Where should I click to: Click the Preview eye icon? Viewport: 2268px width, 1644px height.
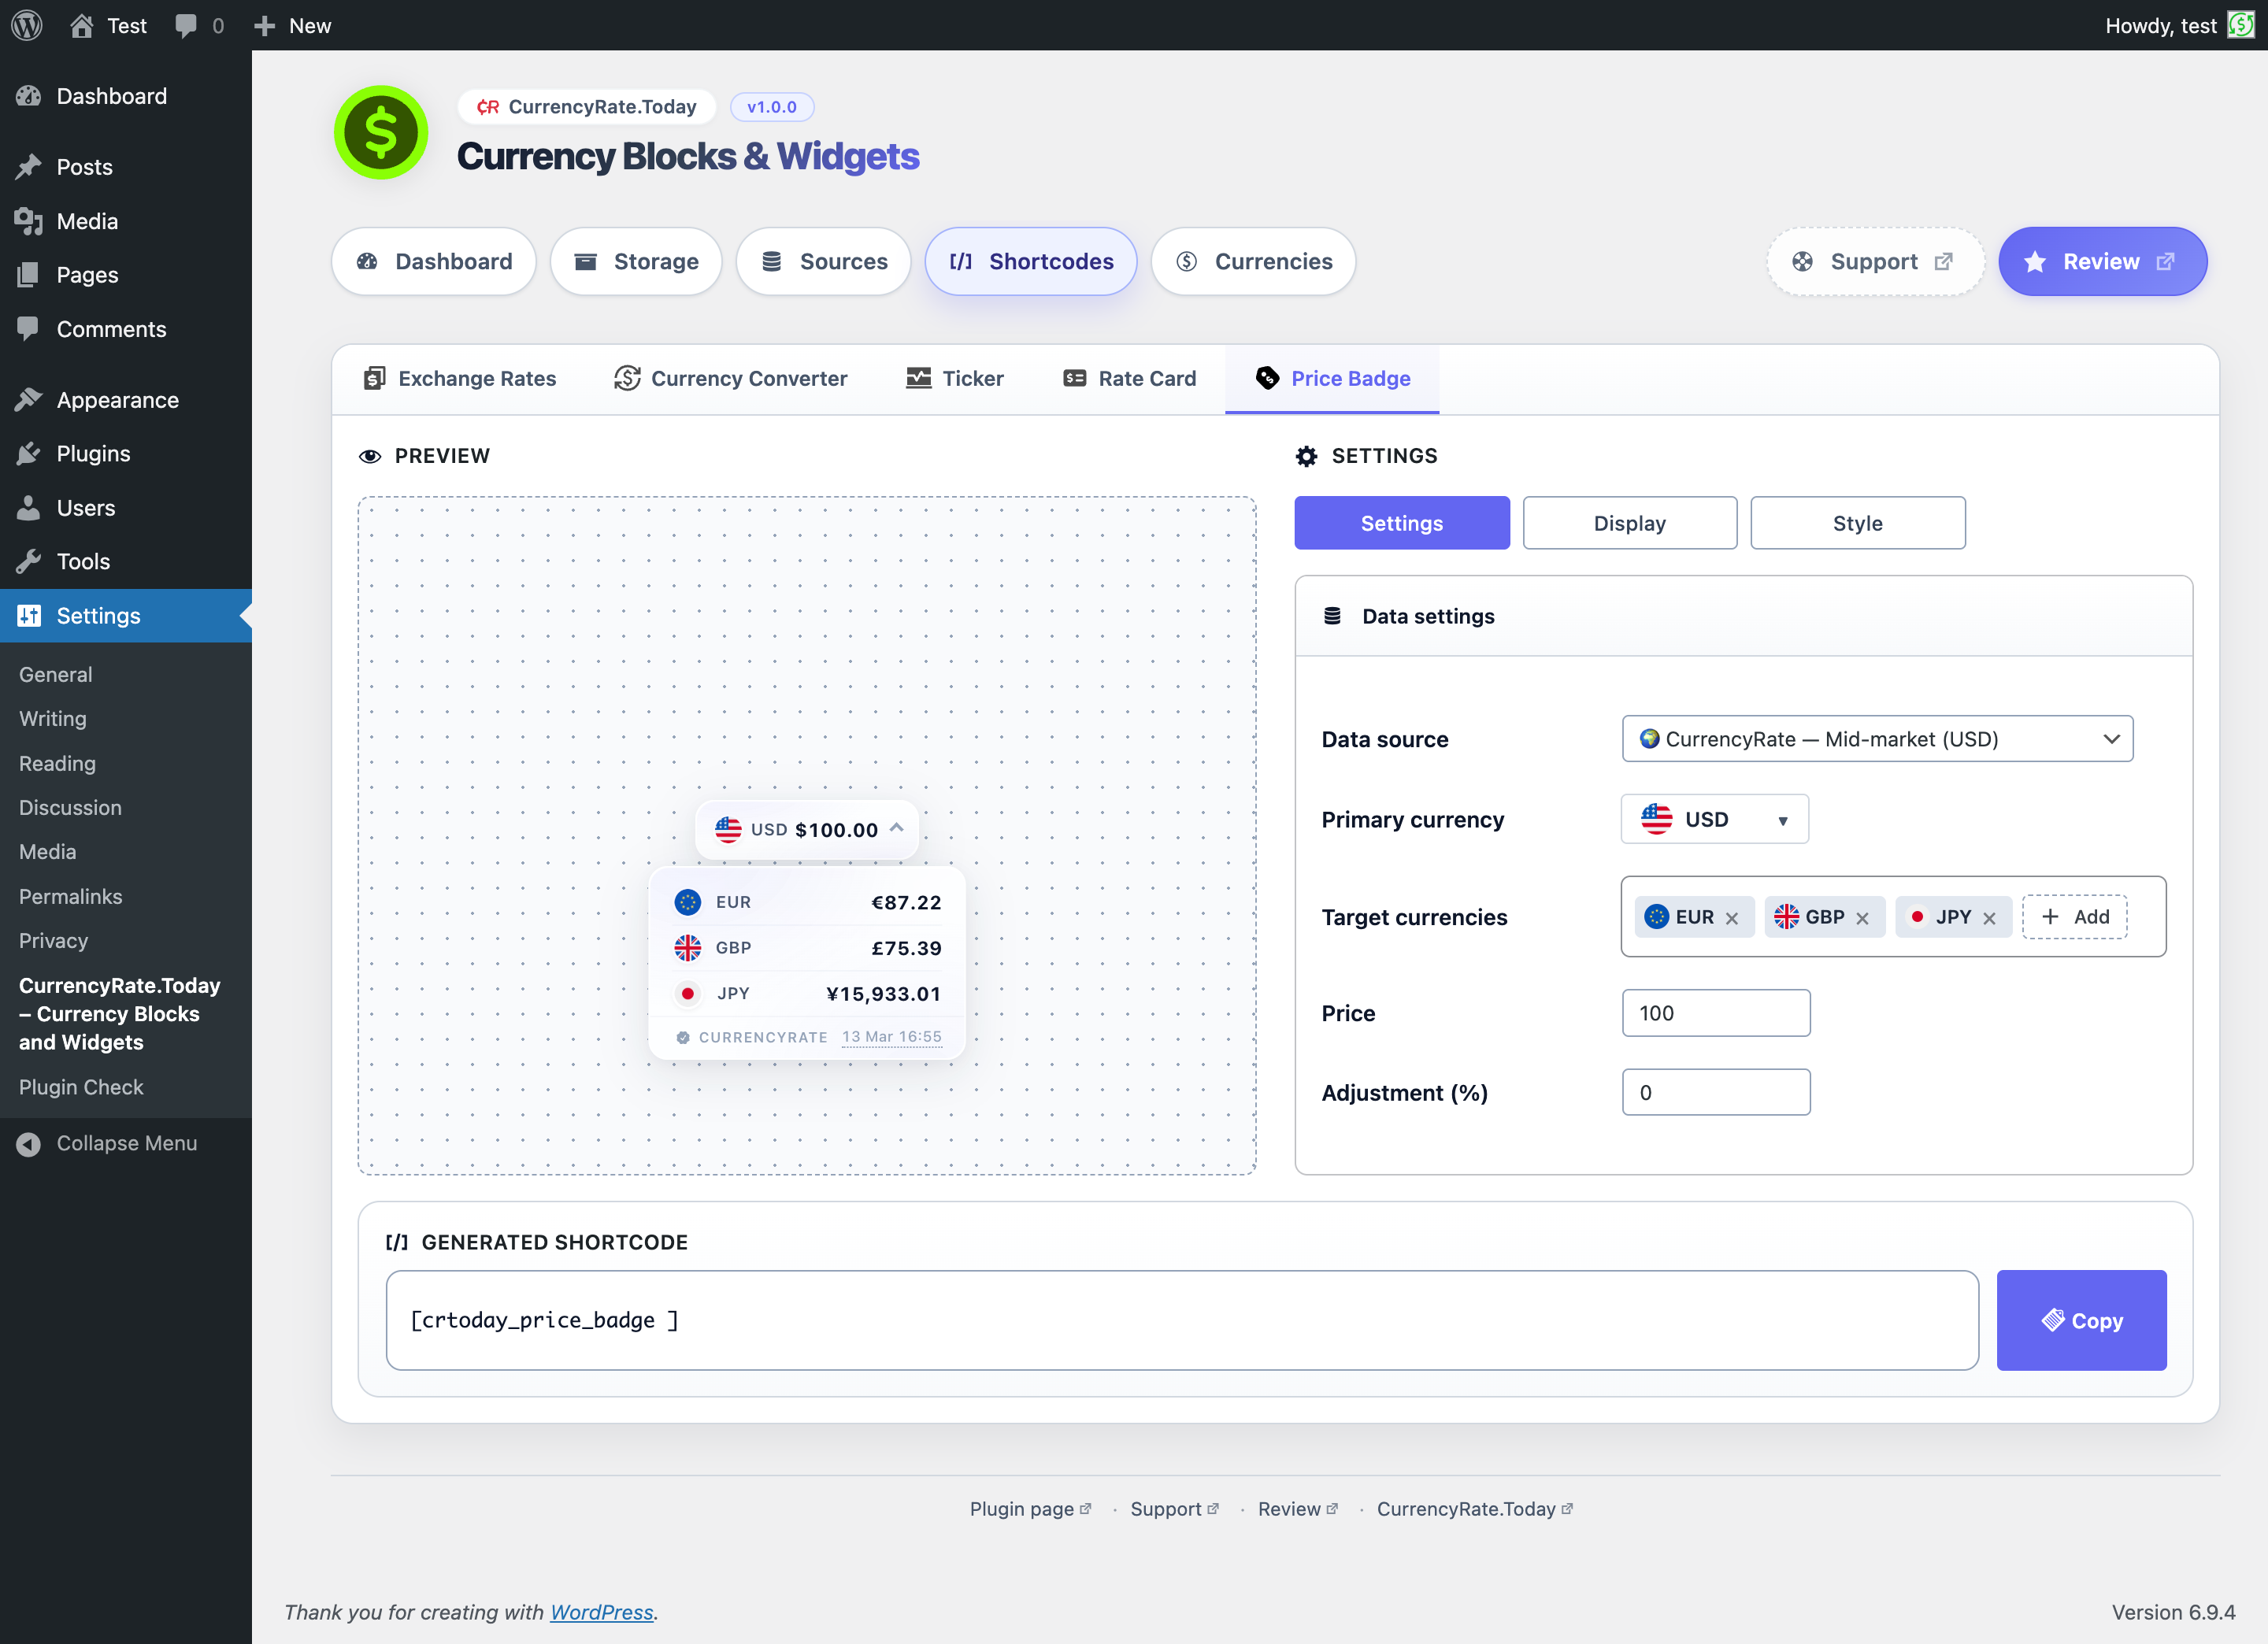[x=370, y=455]
